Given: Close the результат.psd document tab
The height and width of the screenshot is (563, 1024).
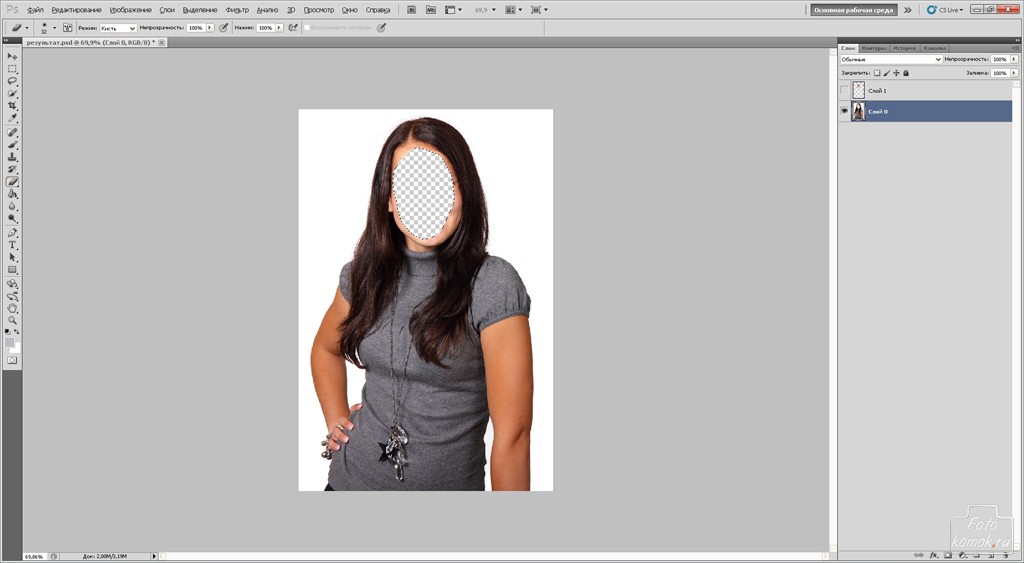Looking at the screenshot, I should coord(161,42).
